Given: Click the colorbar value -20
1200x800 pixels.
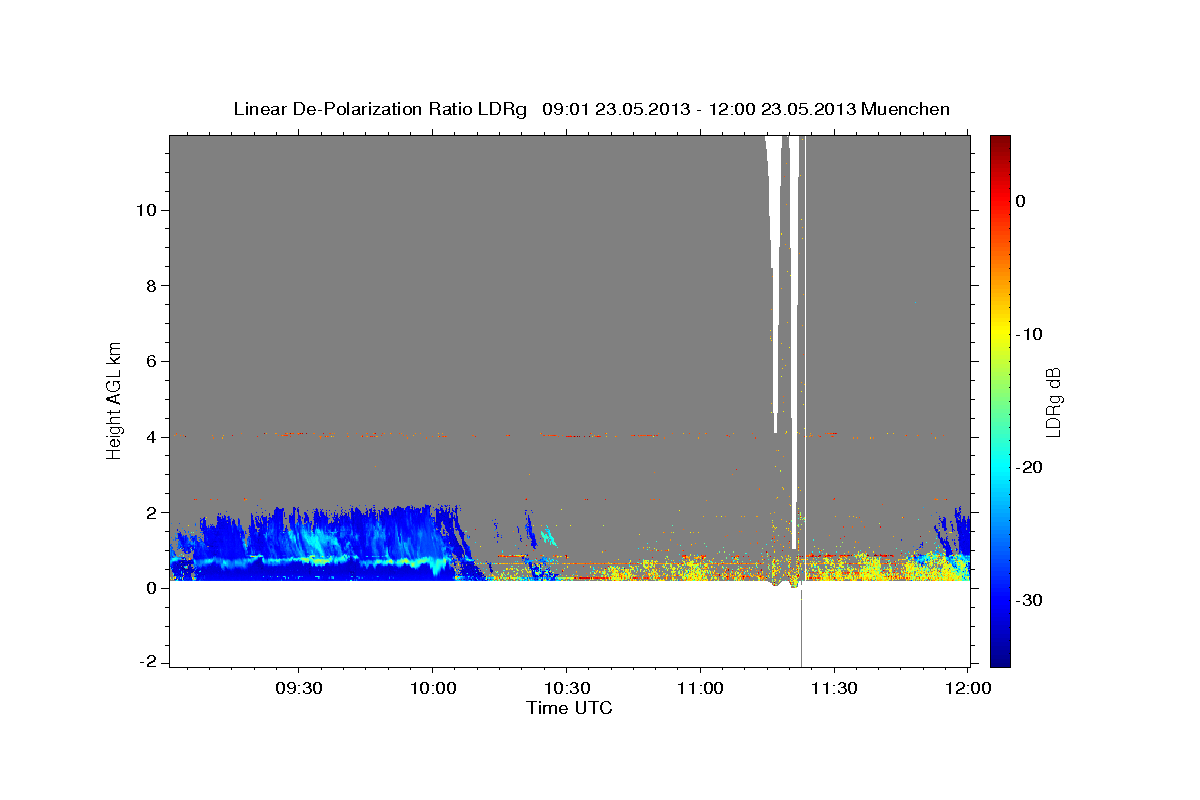Looking at the screenshot, I should (x=1029, y=467).
